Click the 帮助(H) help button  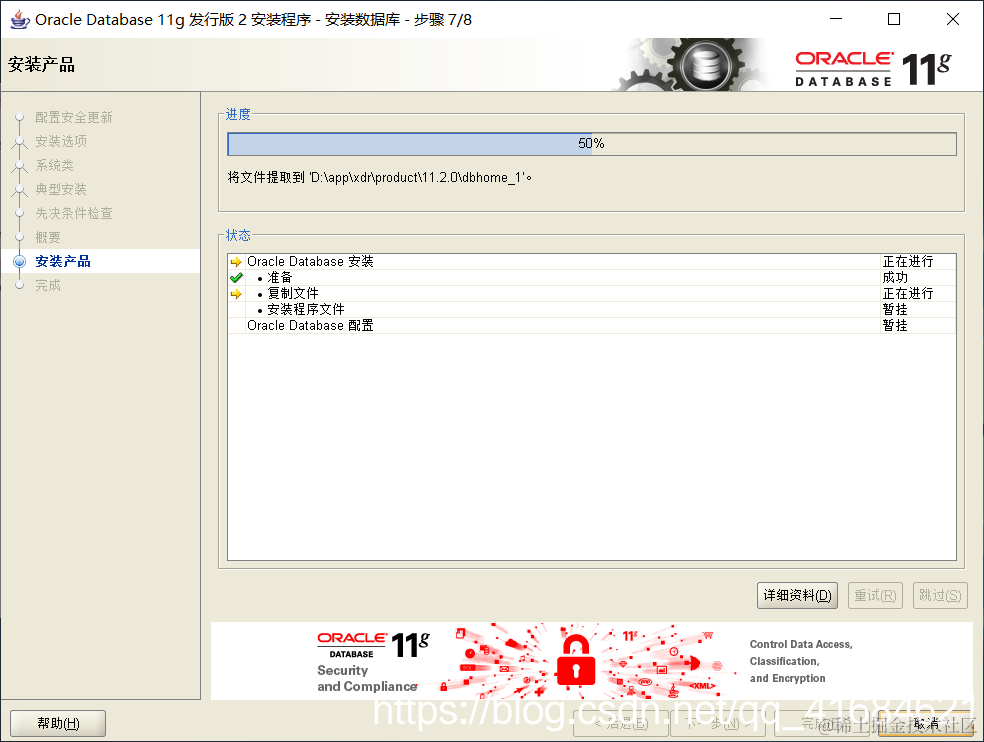(x=58, y=723)
